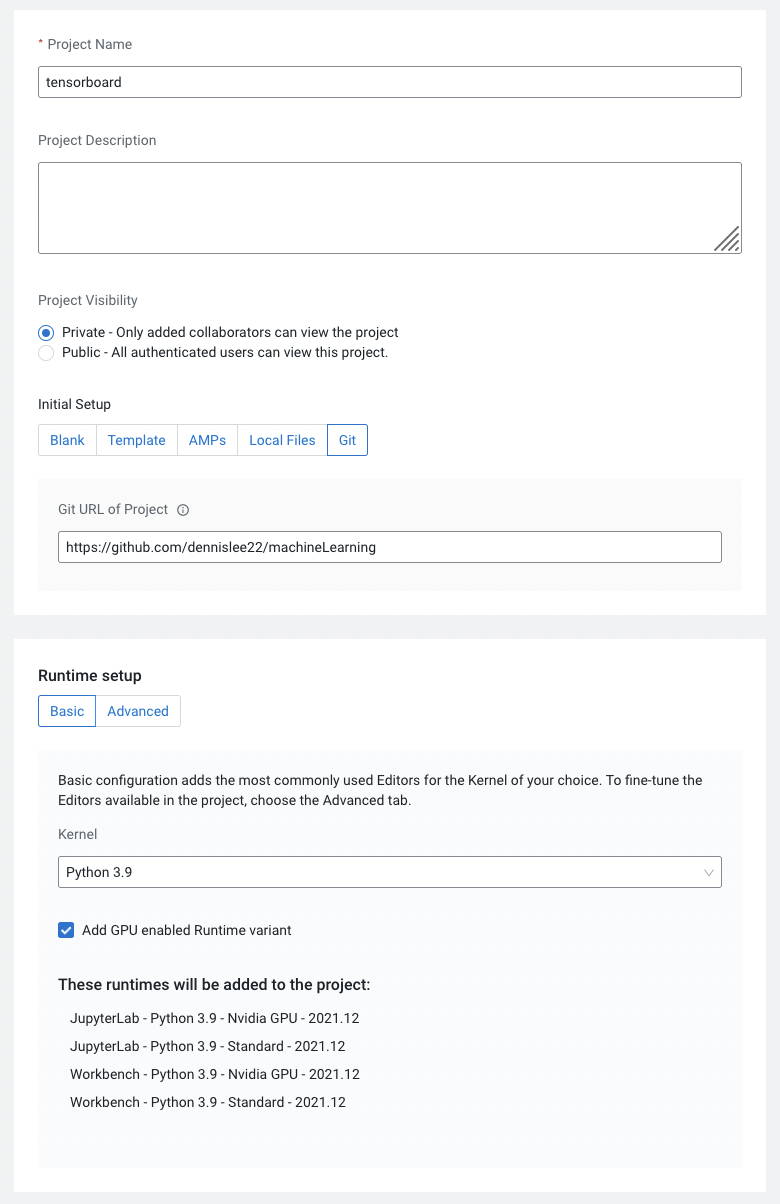The width and height of the screenshot is (780, 1204).
Task: Select the Private visibility radio button
Action: pos(46,332)
